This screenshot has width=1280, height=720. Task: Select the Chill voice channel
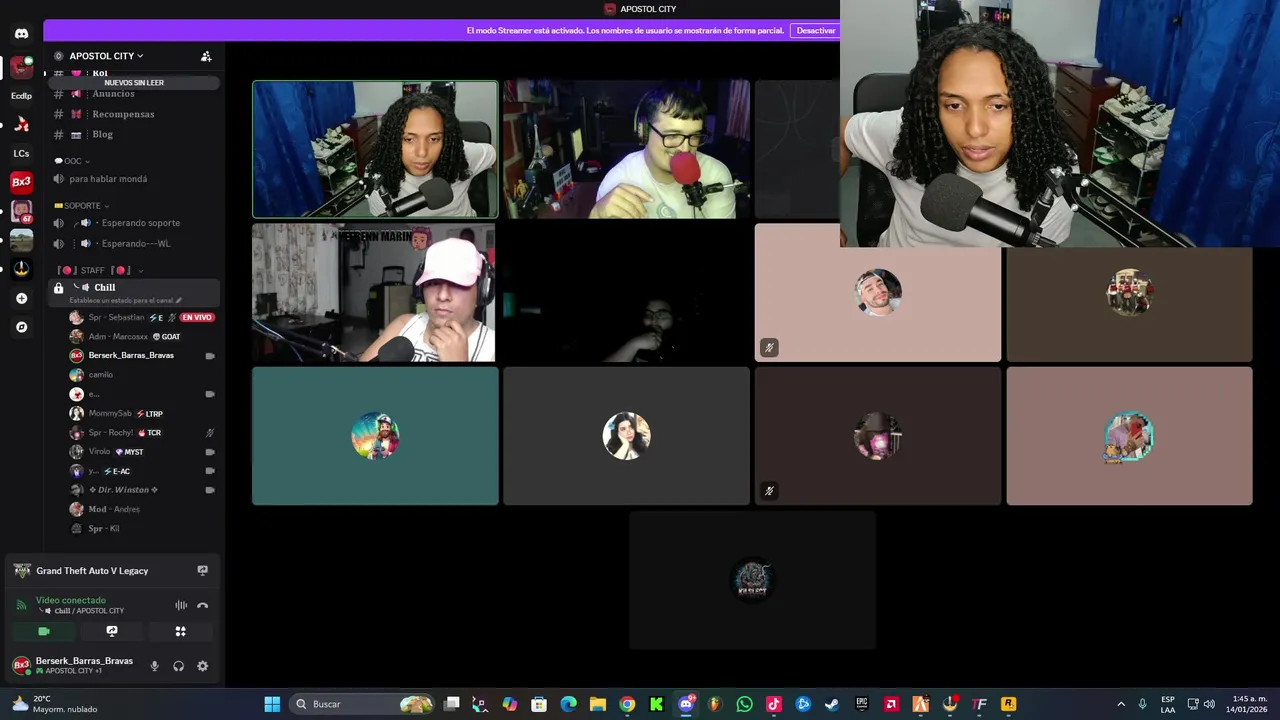point(132,291)
